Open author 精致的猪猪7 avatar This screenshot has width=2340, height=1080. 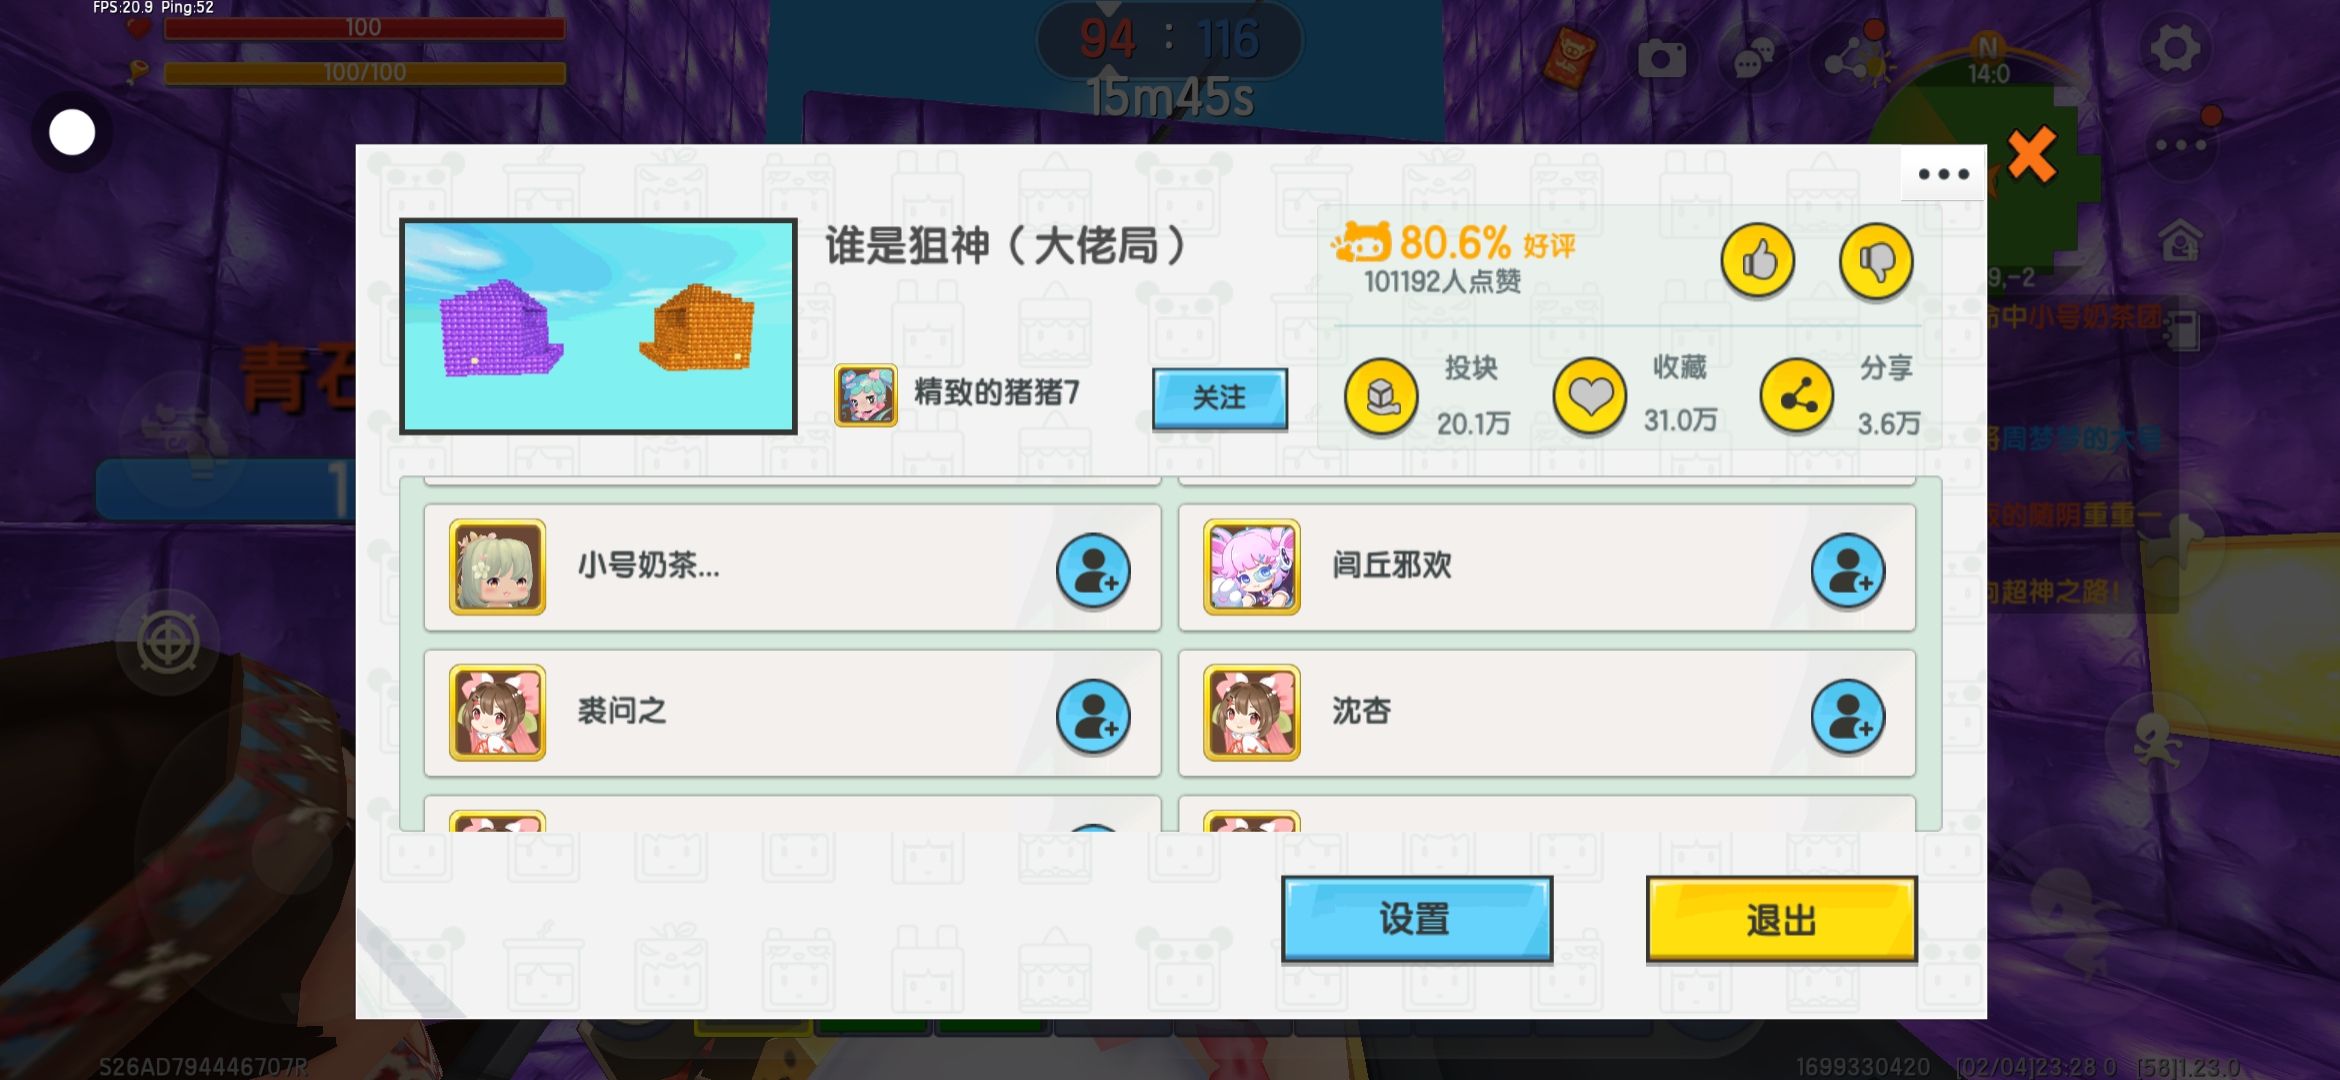pos(866,395)
